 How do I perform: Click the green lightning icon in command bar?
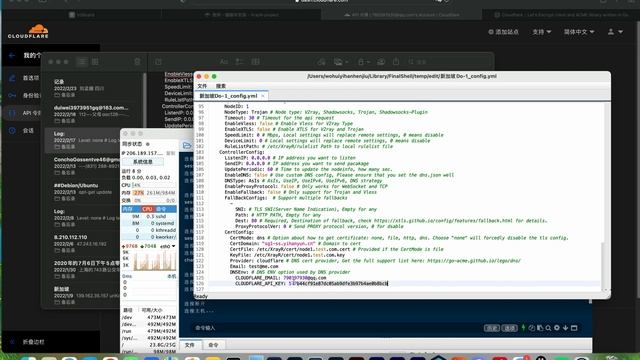(523, 327)
